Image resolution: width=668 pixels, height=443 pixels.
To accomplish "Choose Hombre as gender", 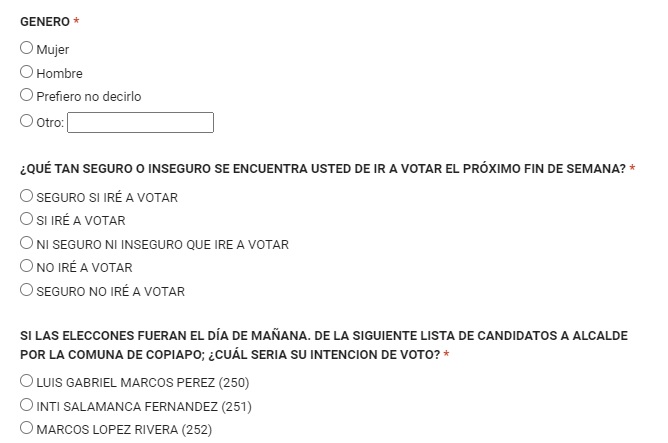I will point(26,72).
